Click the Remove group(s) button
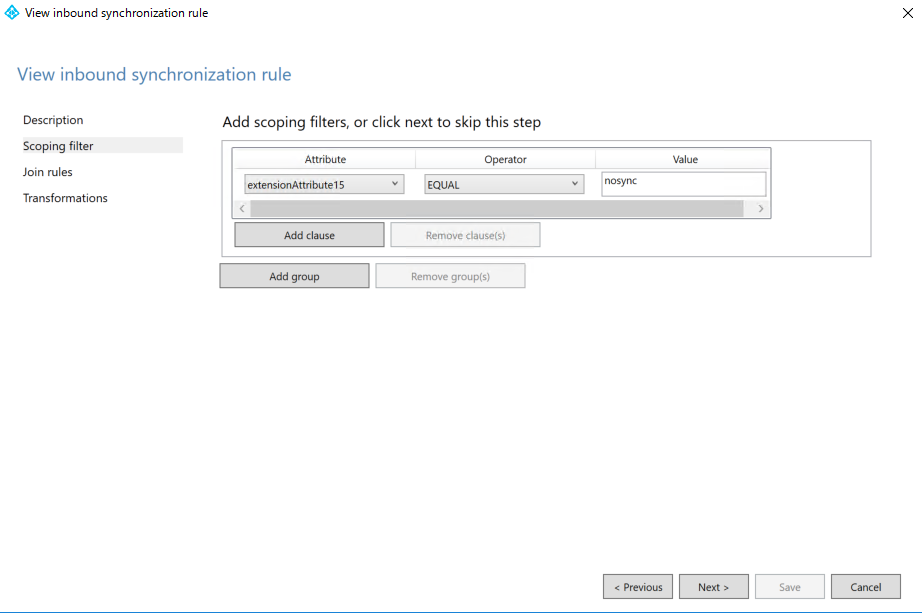The height and width of the screenshot is (614, 922). (x=450, y=275)
